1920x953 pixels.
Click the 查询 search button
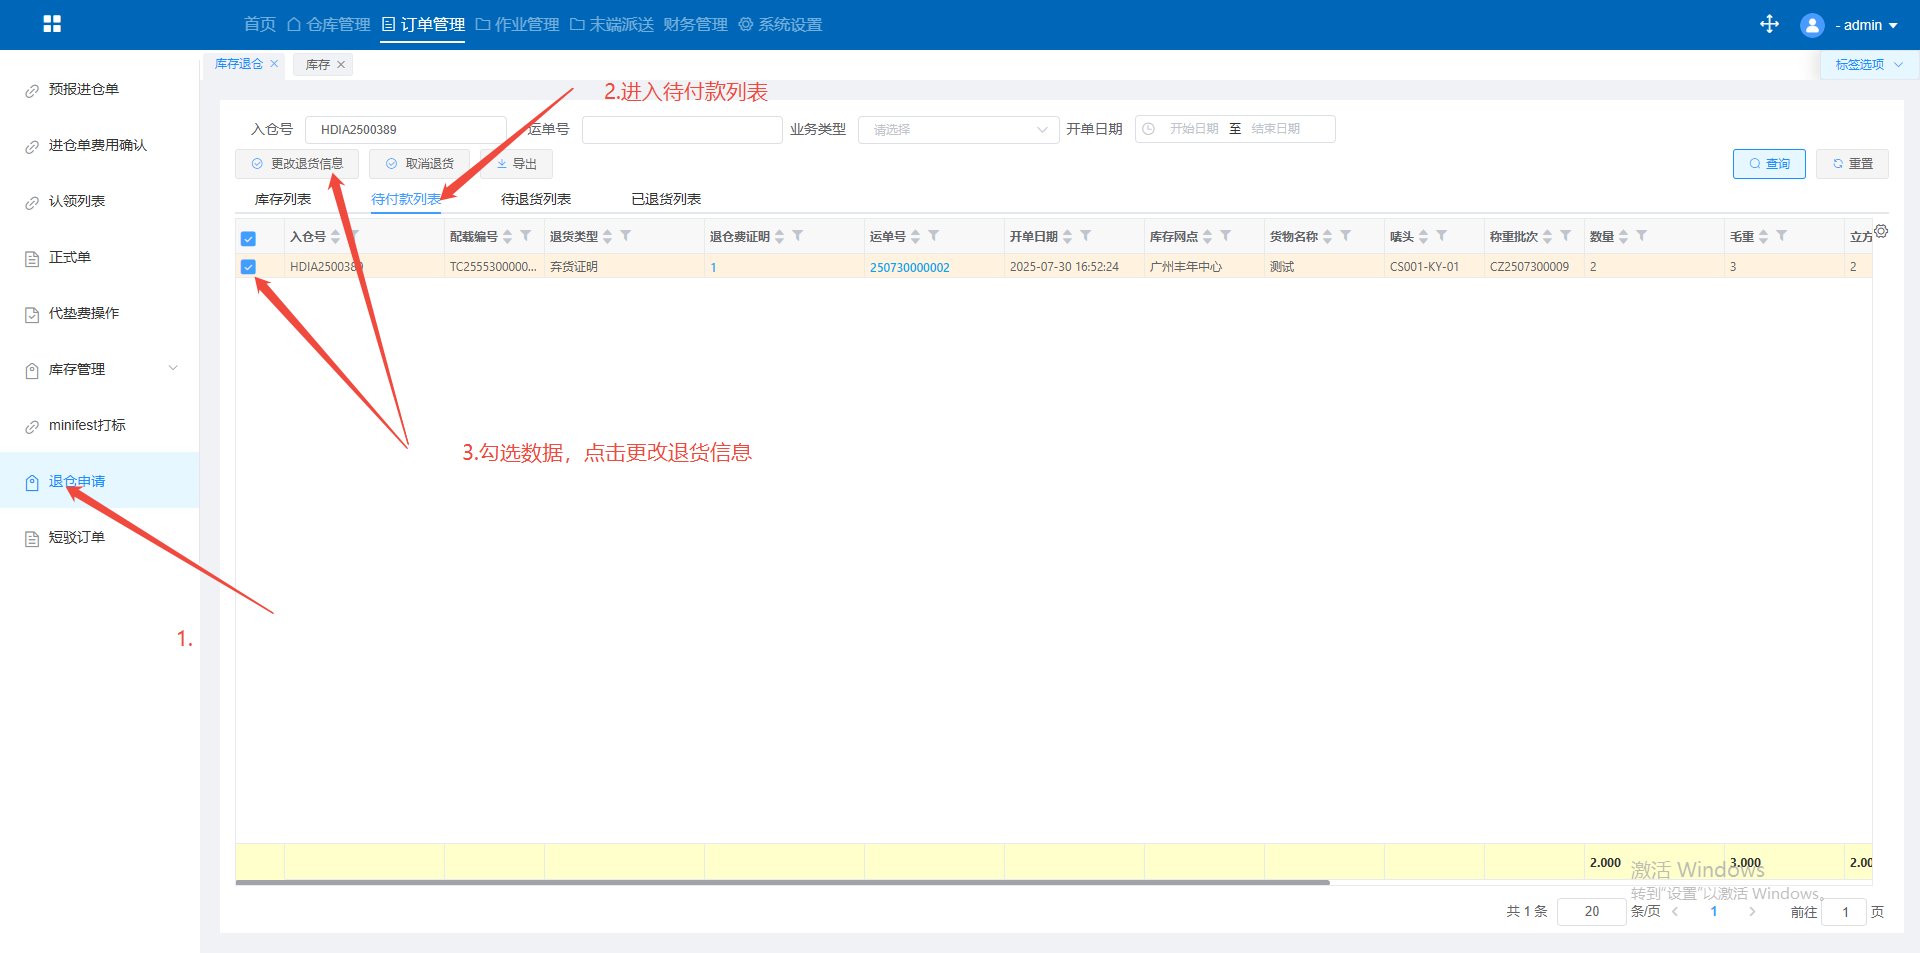click(1768, 164)
